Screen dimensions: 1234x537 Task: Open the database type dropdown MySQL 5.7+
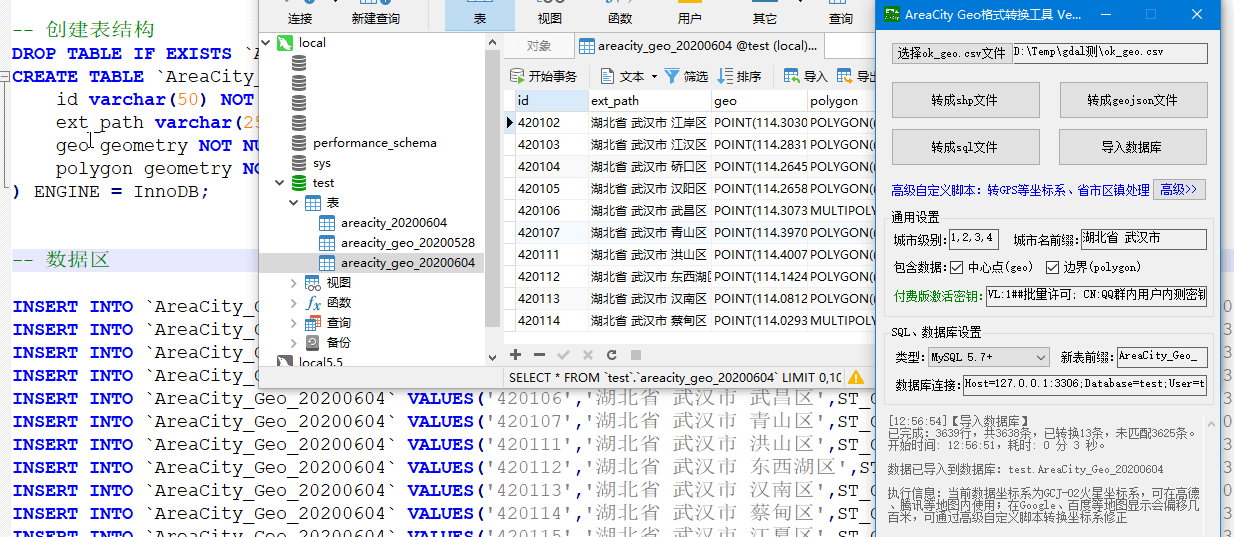(987, 357)
